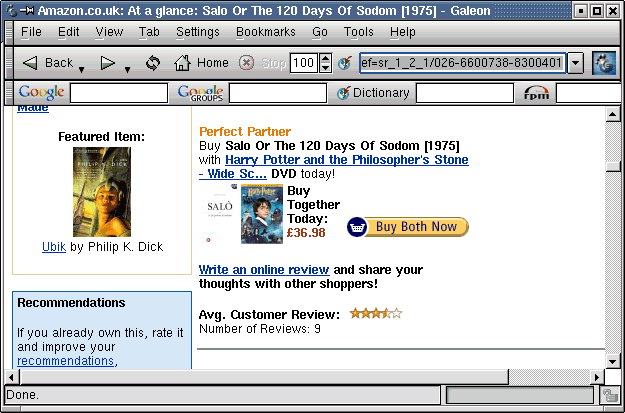Reload the page with the refresh icon
The image size is (625, 413).
point(153,63)
